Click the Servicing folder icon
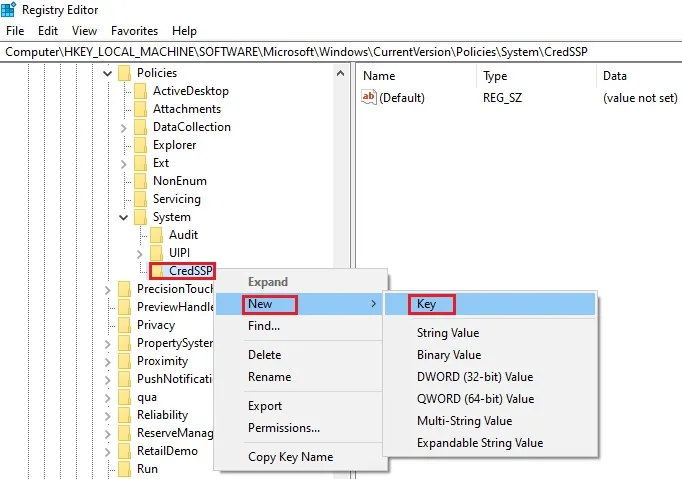This screenshot has height=479, width=682. [x=140, y=199]
